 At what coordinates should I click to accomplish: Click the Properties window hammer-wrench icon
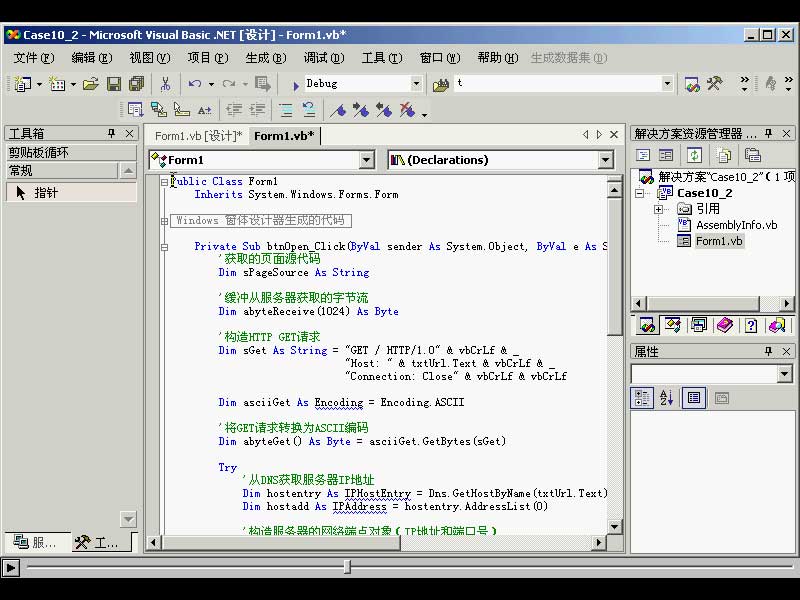pos(714,84)
